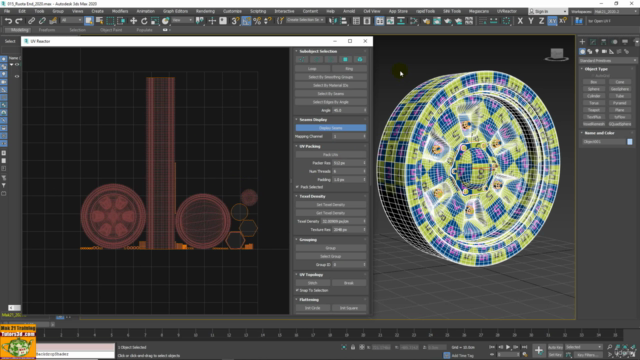Open the Standard Primitives dropdown
This screenshot has width=640, height=360.
[x=607, y=60]
